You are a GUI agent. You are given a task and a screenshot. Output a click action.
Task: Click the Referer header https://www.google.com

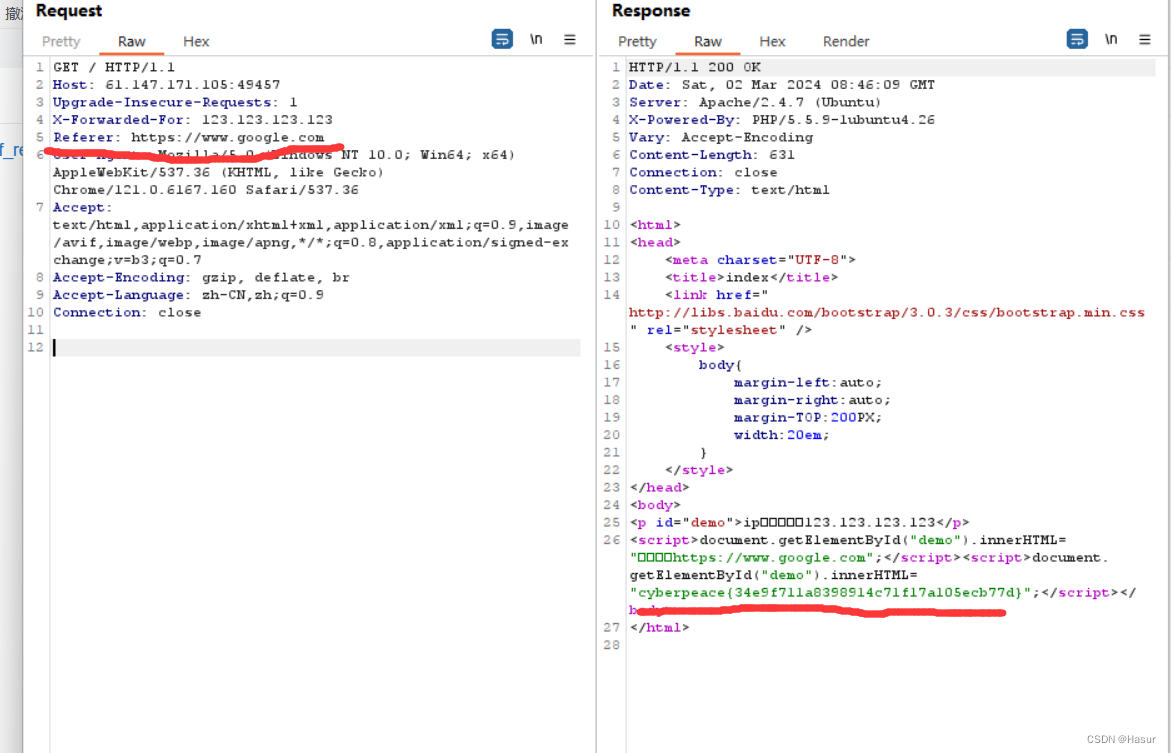pos(188,137)
